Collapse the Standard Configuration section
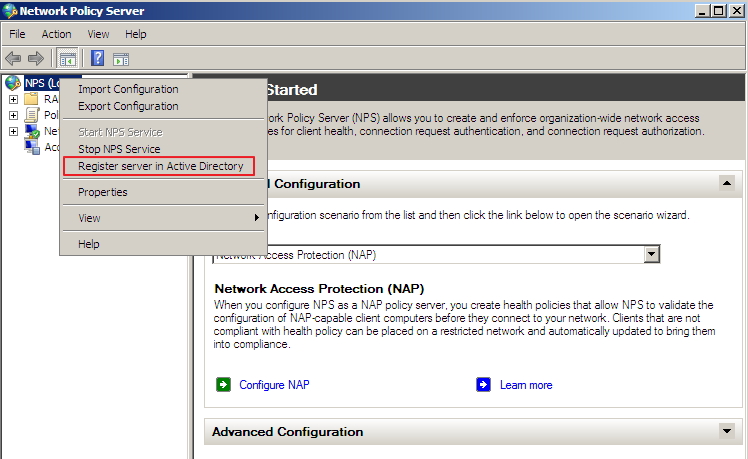Screen dimensions: 748x459 click(725, 183)
